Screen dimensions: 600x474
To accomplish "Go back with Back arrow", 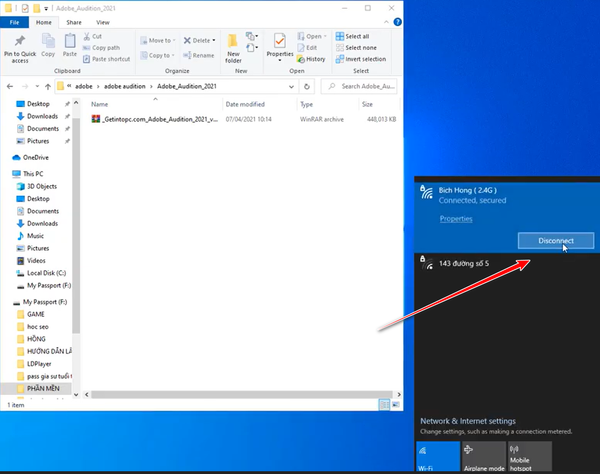I will 10,86.
